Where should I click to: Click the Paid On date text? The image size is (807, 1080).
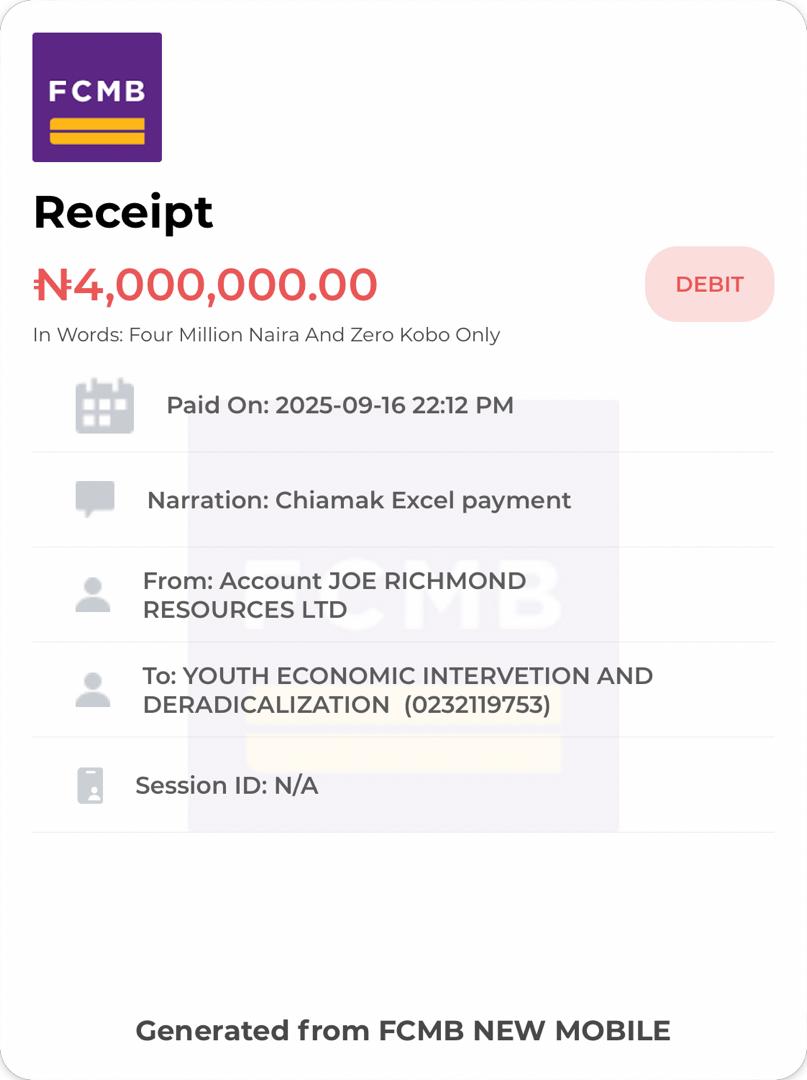pyautogui.click(x=340, y=405)
